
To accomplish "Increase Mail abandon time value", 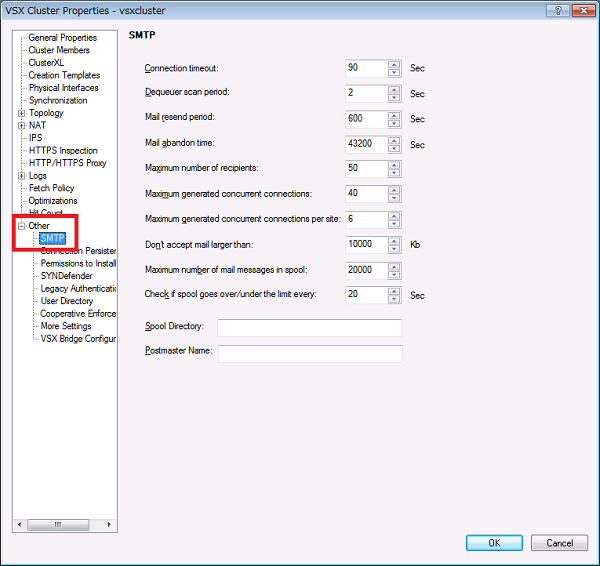I will (x=394, y=140).
